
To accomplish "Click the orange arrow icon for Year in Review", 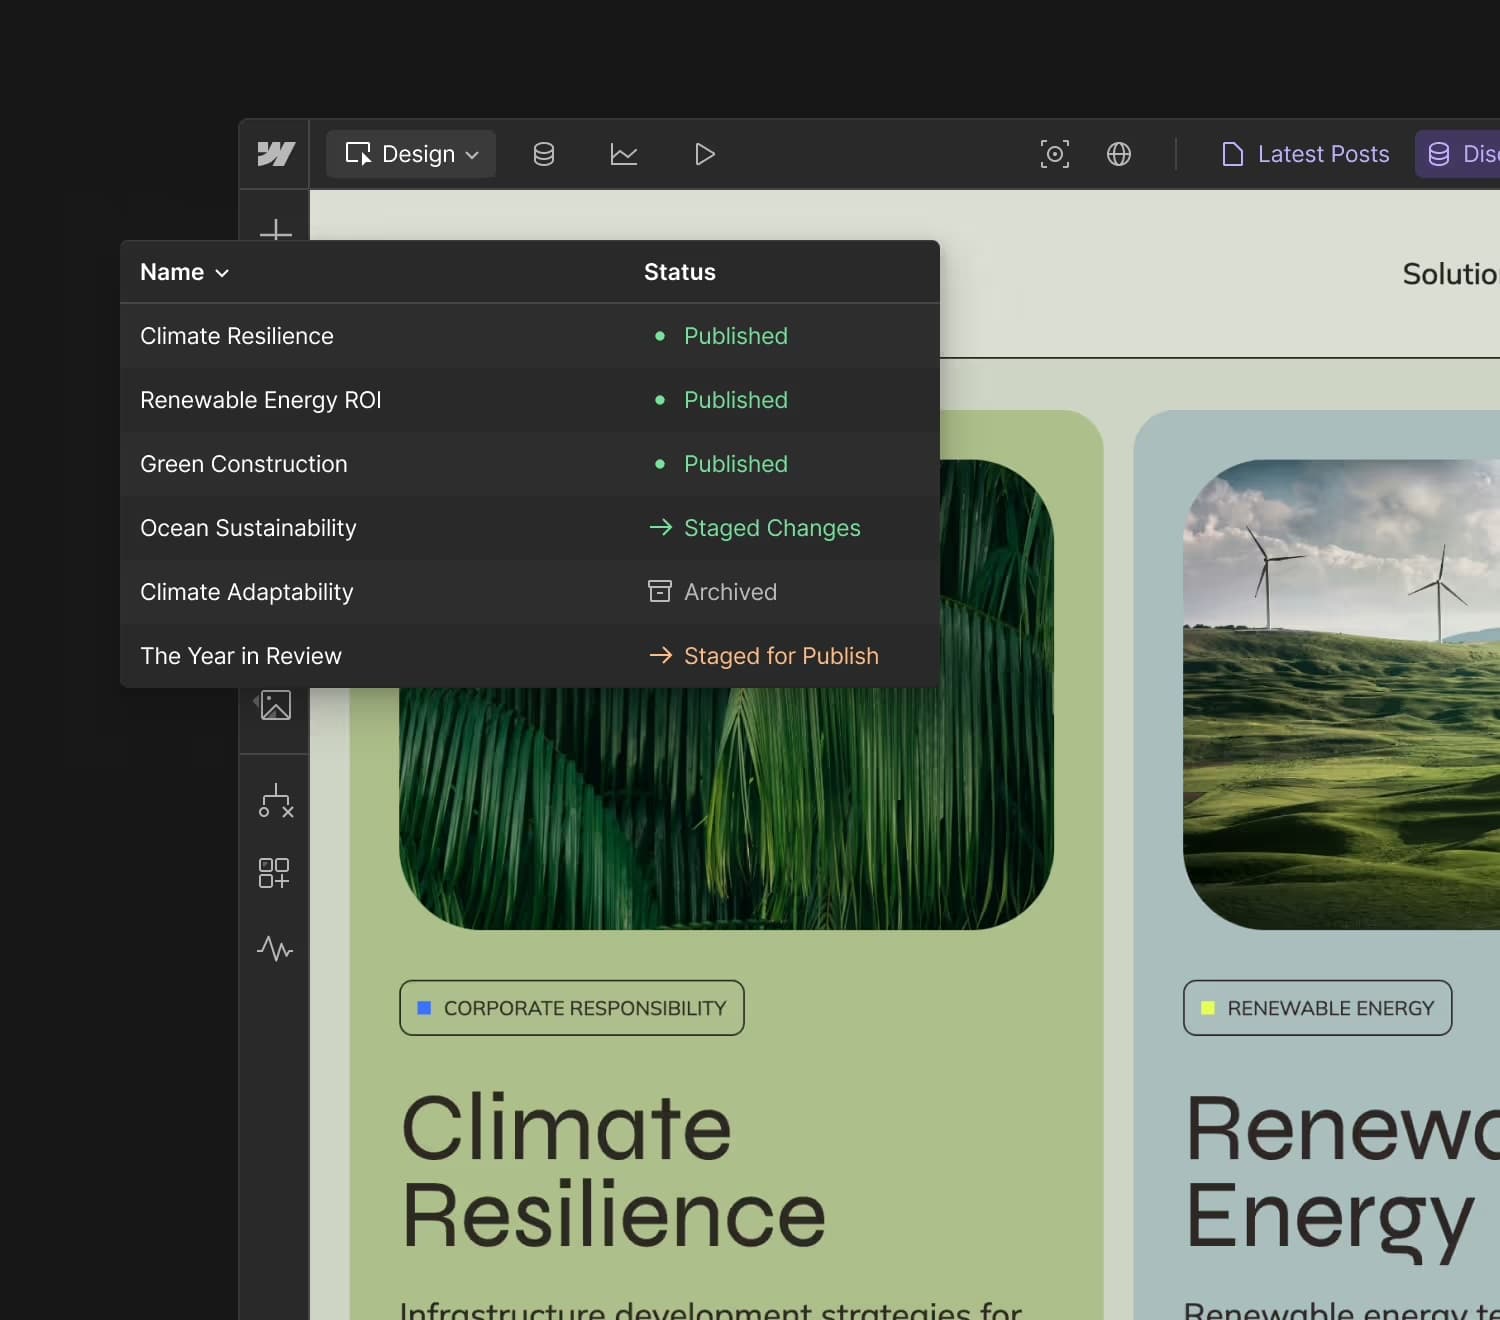I will point(660,655).
